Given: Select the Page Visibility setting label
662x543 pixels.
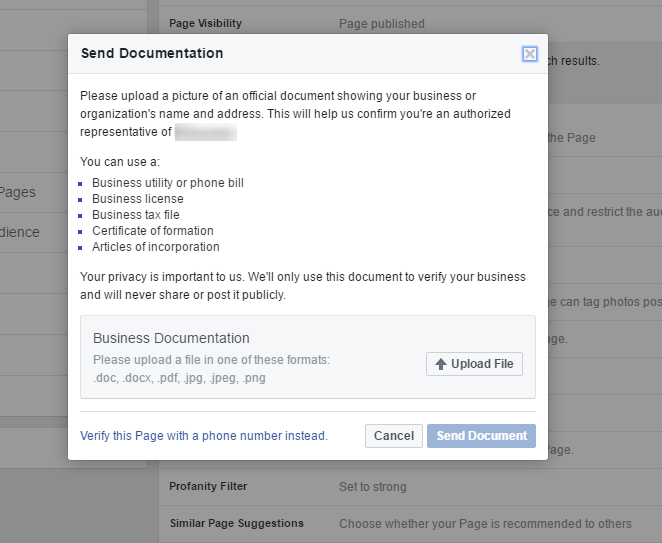Looking at the screenshot, I should pyautogui.click(x=205, y=23).
